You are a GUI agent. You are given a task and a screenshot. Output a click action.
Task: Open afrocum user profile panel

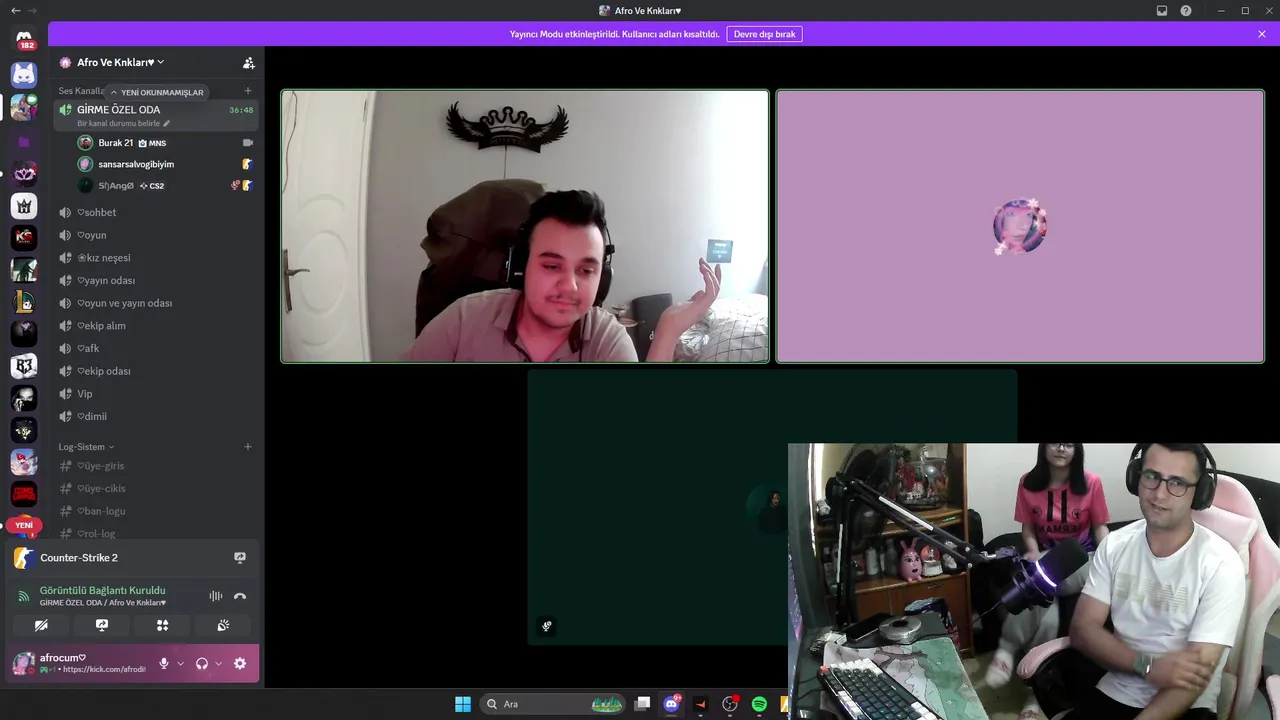click(78, 663)
